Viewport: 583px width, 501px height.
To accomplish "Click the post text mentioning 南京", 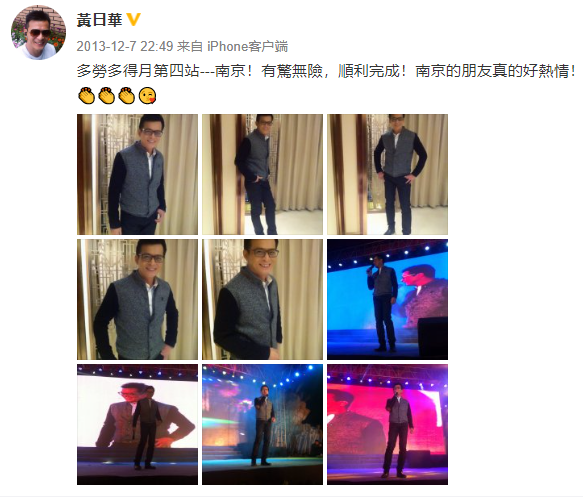I will click(x=327, y=71).
